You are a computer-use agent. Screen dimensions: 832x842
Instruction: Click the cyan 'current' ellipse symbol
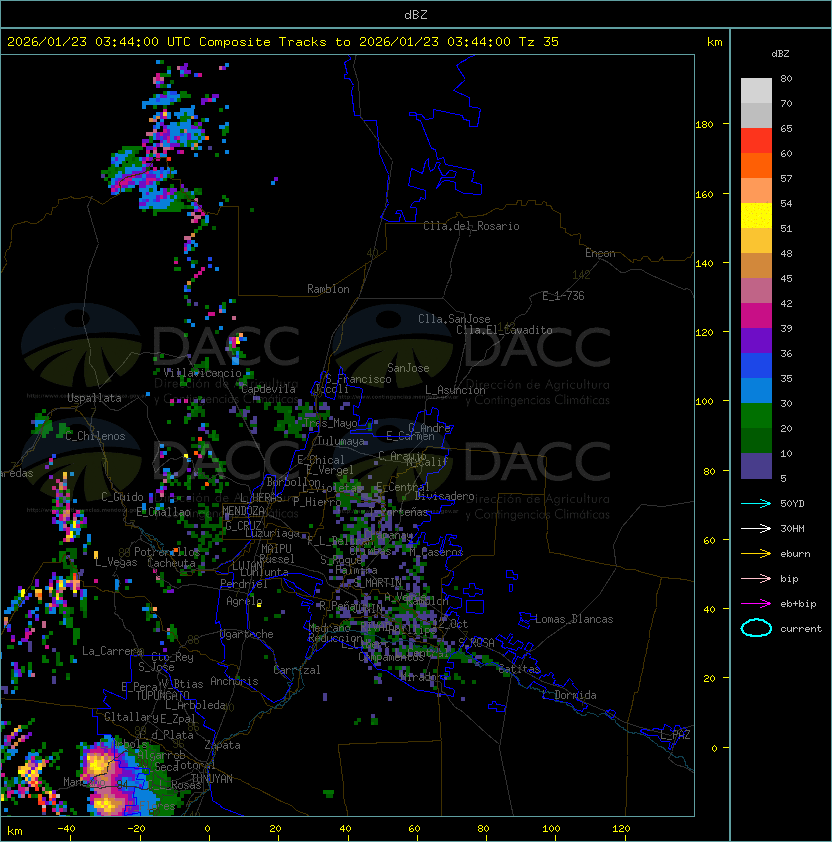click(x=756, y=628)
